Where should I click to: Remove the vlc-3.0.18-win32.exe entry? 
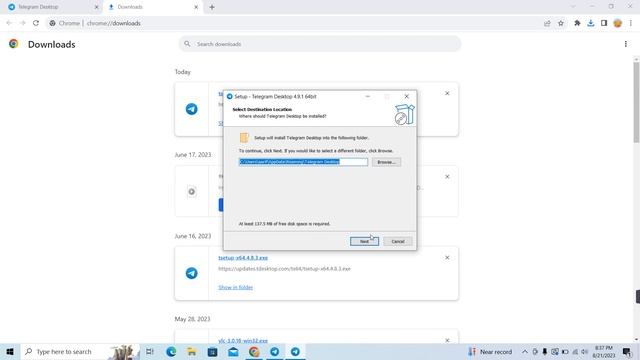(447, 340)
